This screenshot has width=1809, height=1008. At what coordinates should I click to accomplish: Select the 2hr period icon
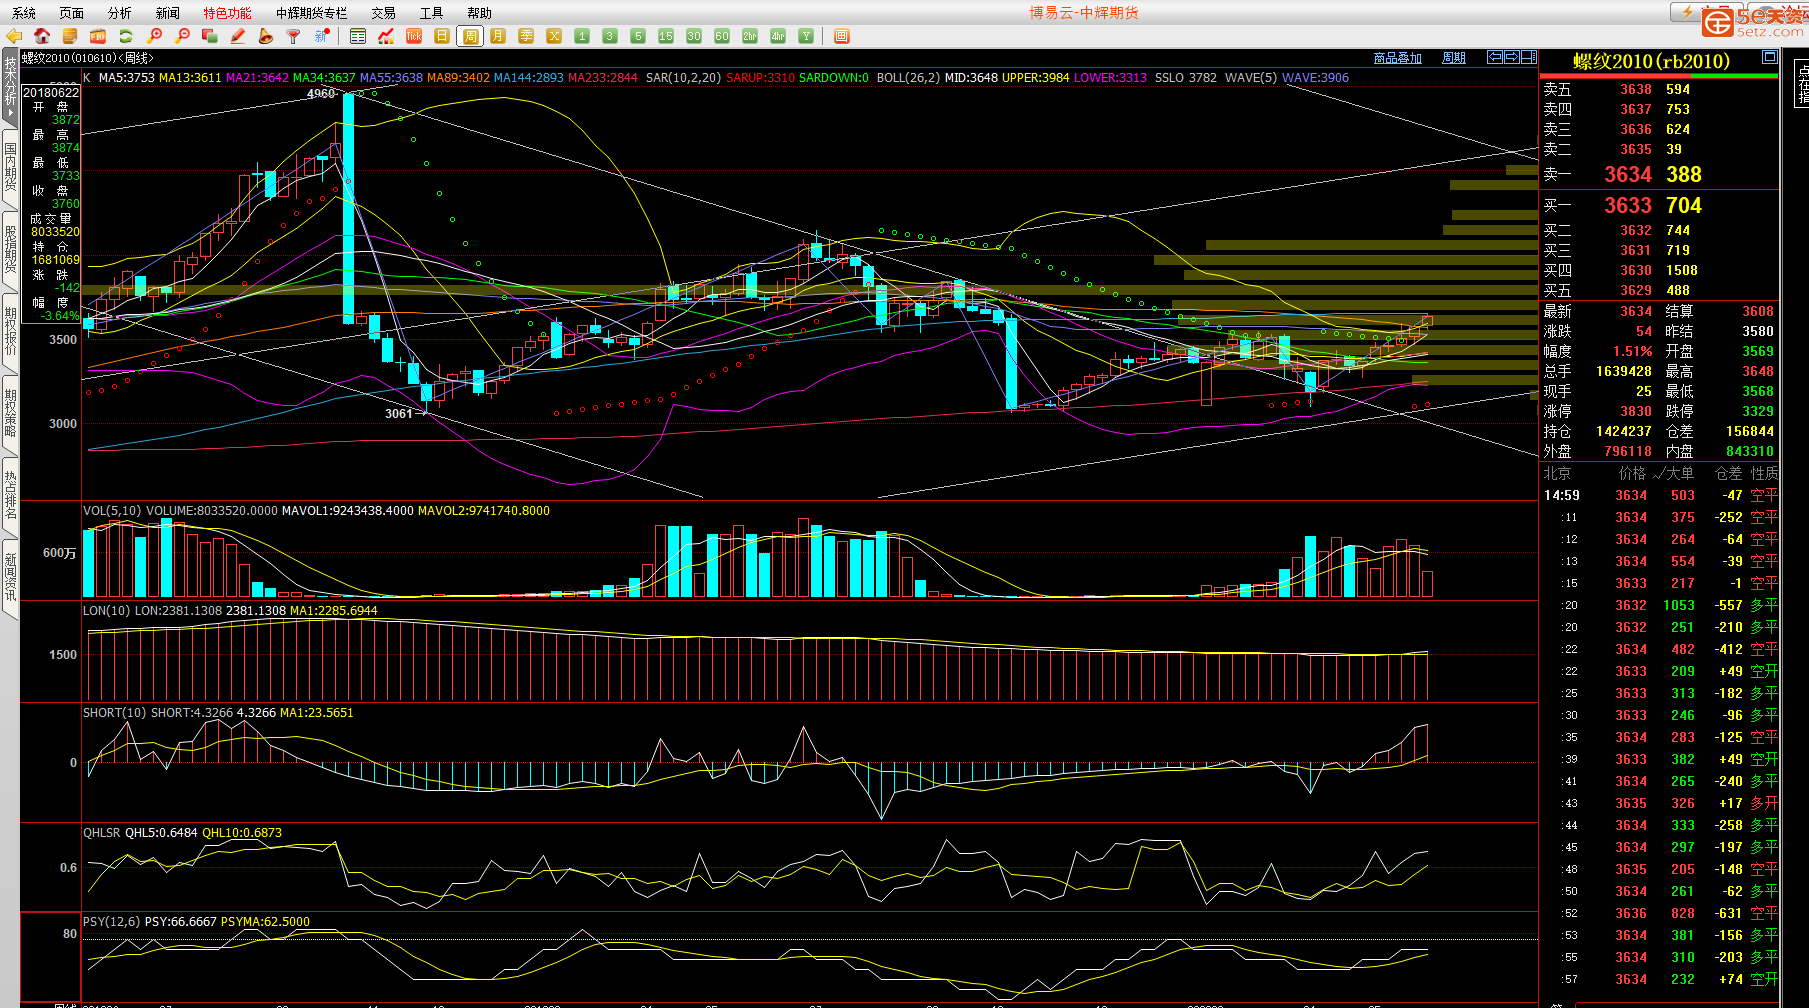[750, 36]
